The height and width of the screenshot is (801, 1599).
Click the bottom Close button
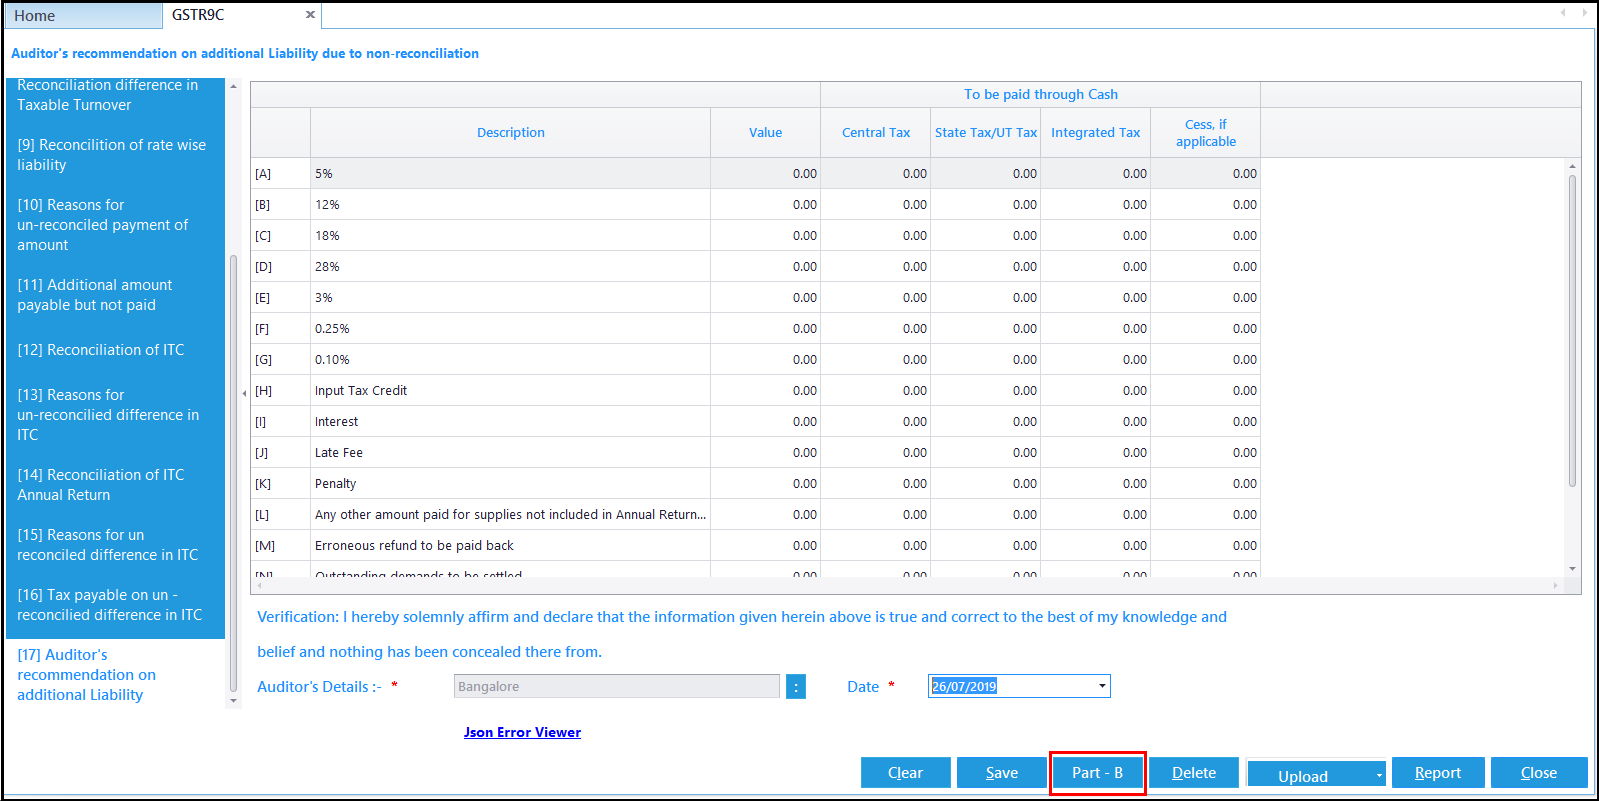click(x=1539, y=773)
